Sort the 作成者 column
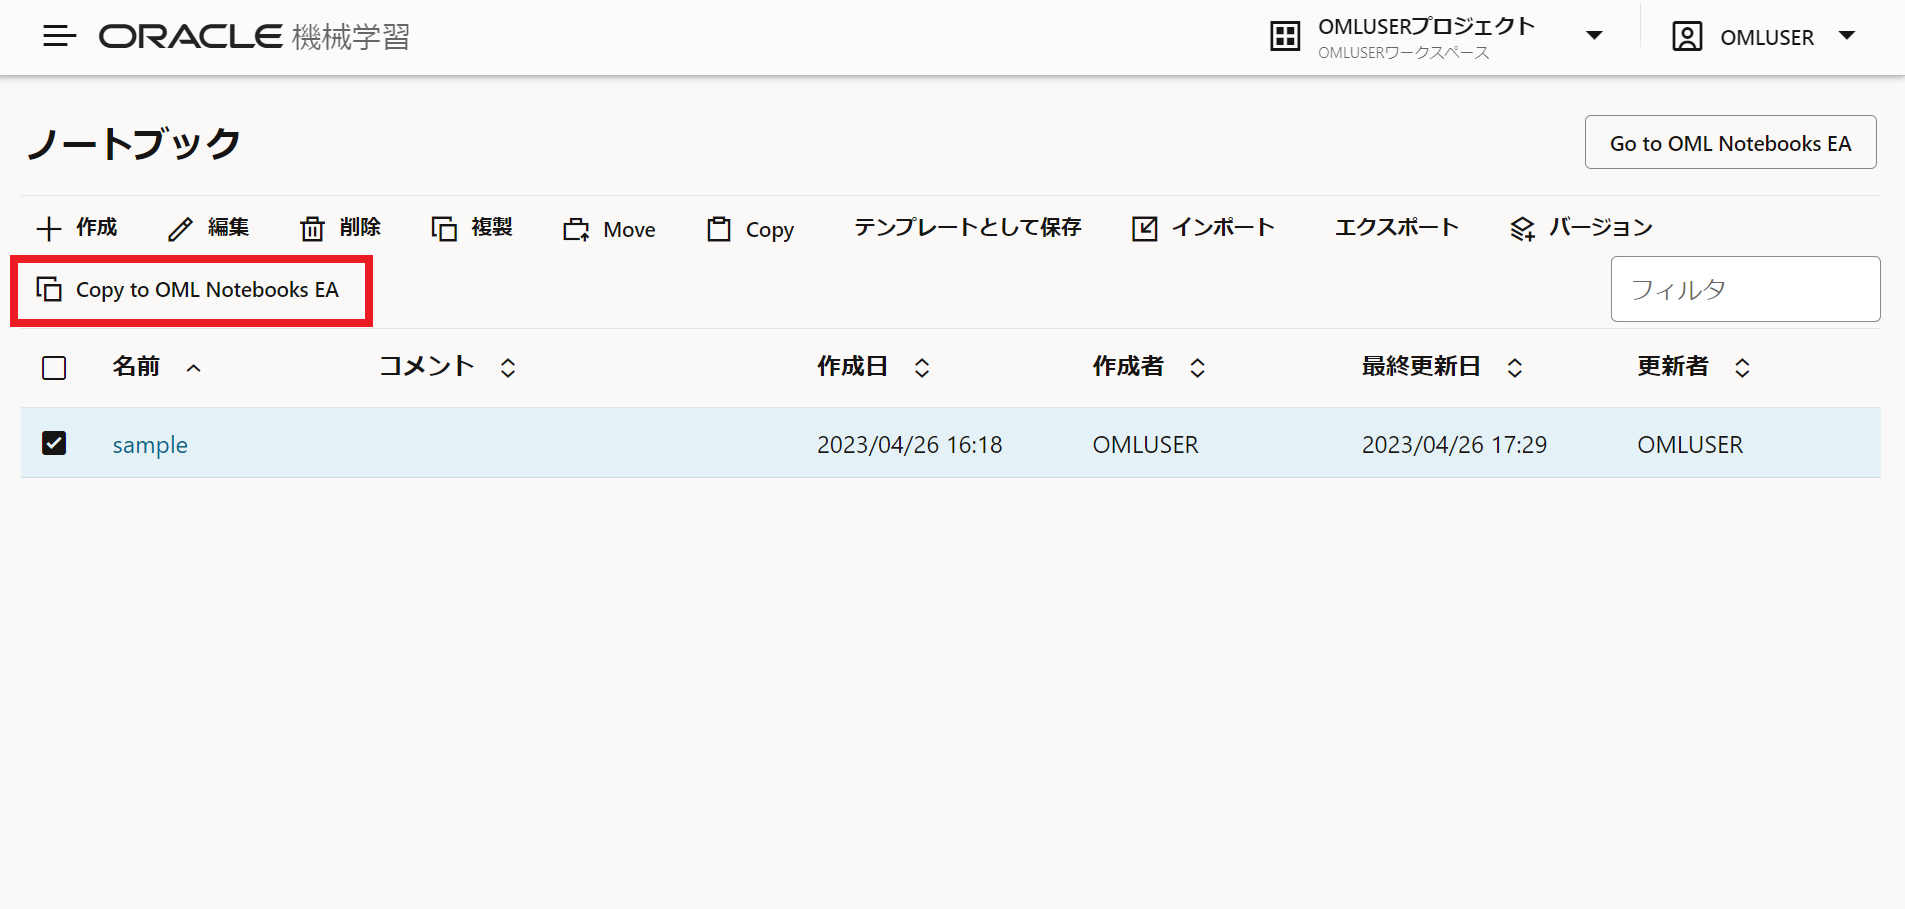 1197,368
